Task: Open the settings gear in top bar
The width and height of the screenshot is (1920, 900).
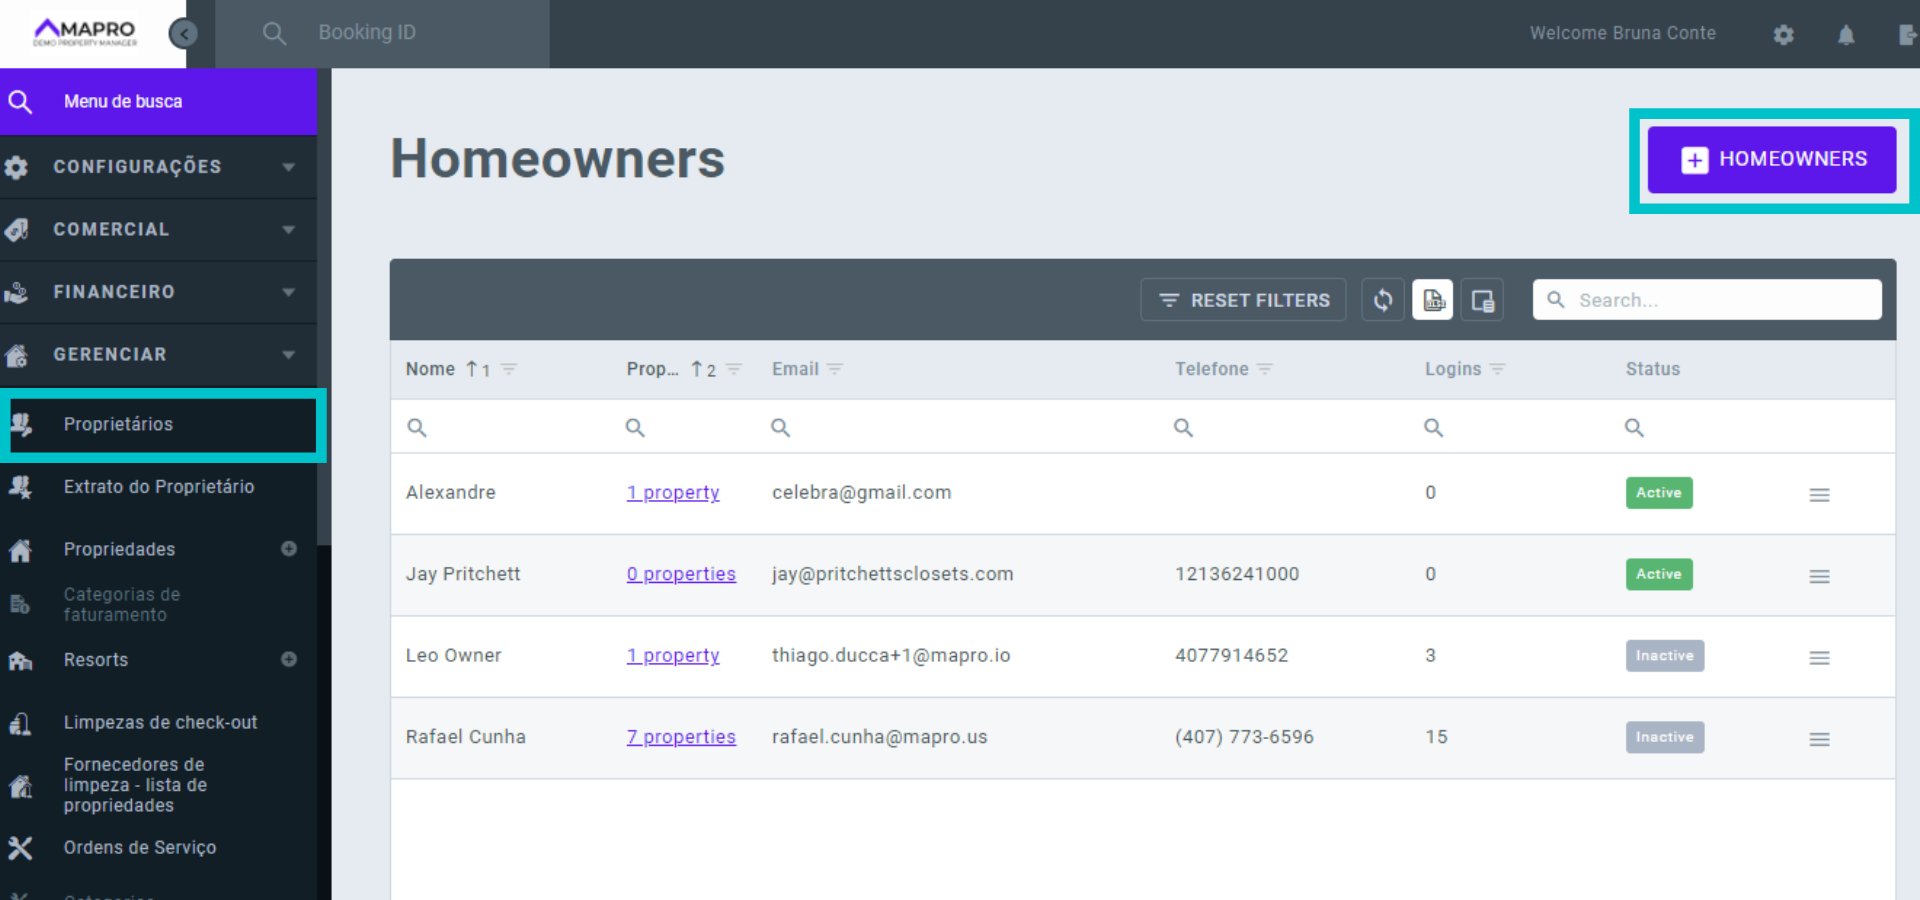Action: [1783, 35]
